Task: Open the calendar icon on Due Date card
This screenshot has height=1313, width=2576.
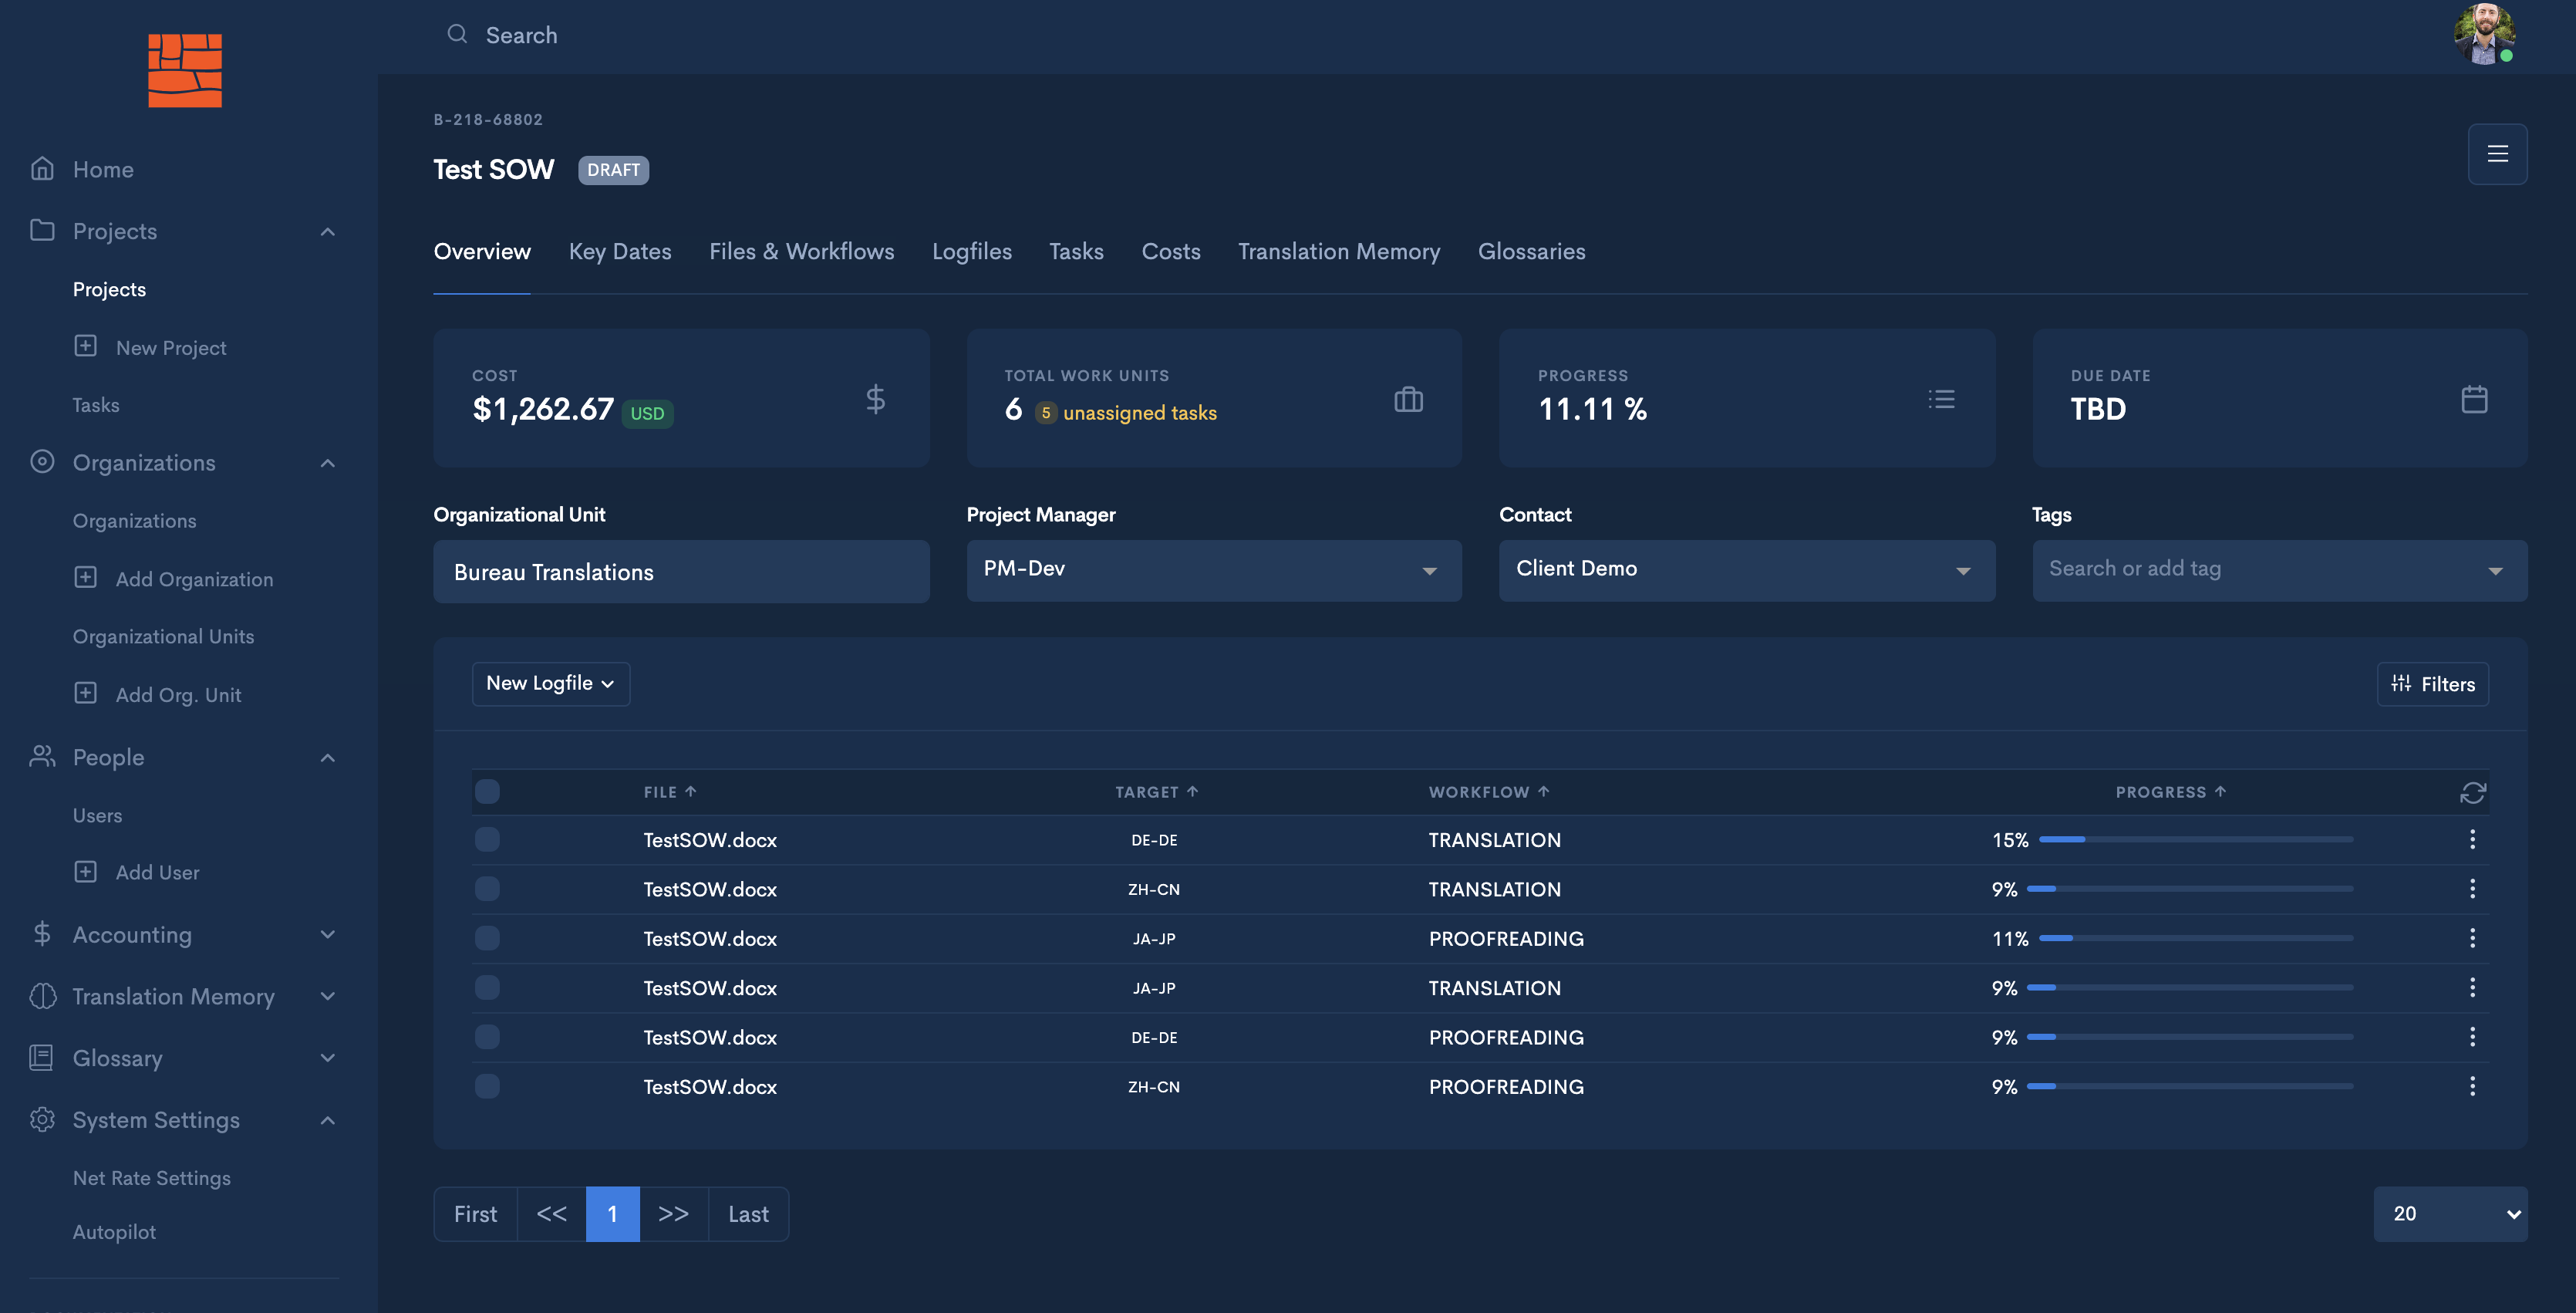Action: click(x=2474, y=398)
